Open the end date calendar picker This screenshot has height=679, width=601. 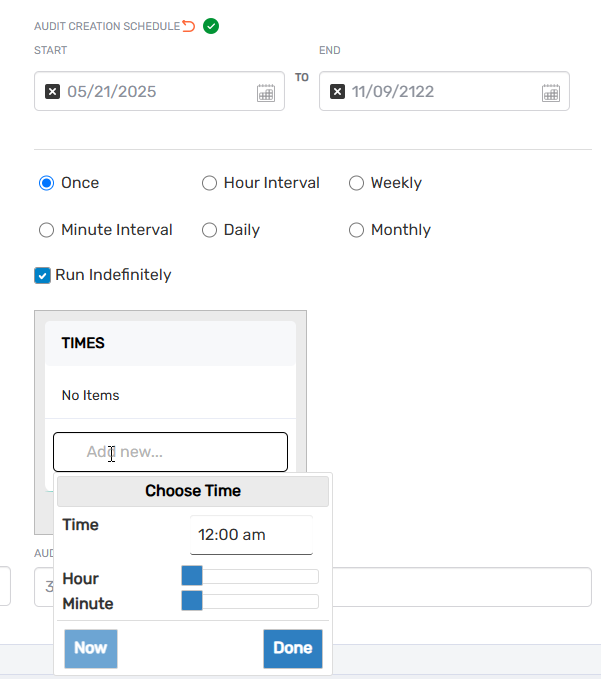[551, 93]
